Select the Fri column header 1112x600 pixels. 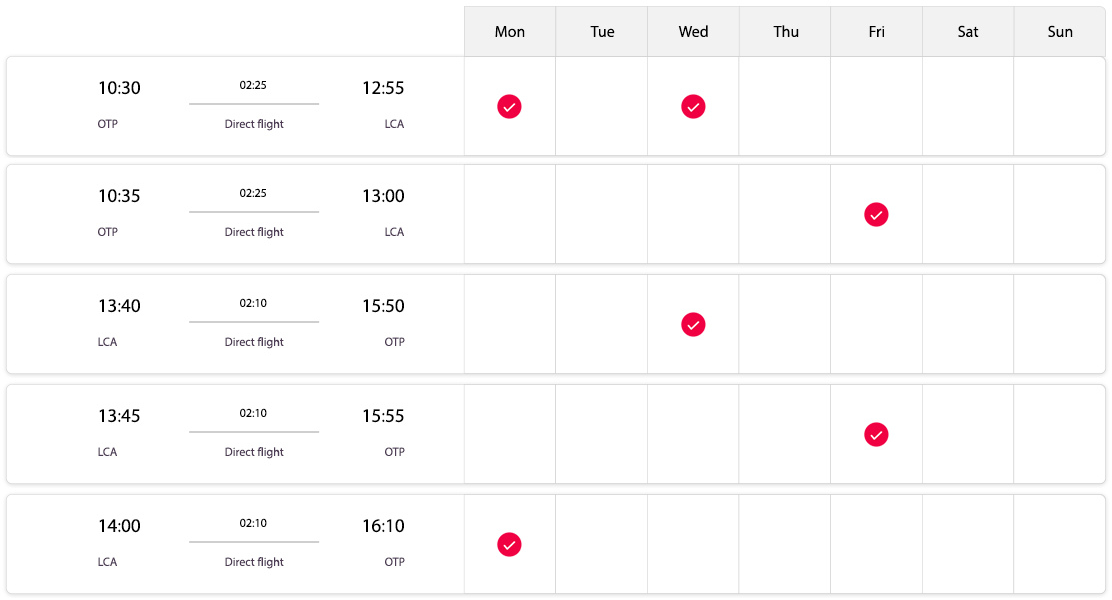click(x=877, y=31)
